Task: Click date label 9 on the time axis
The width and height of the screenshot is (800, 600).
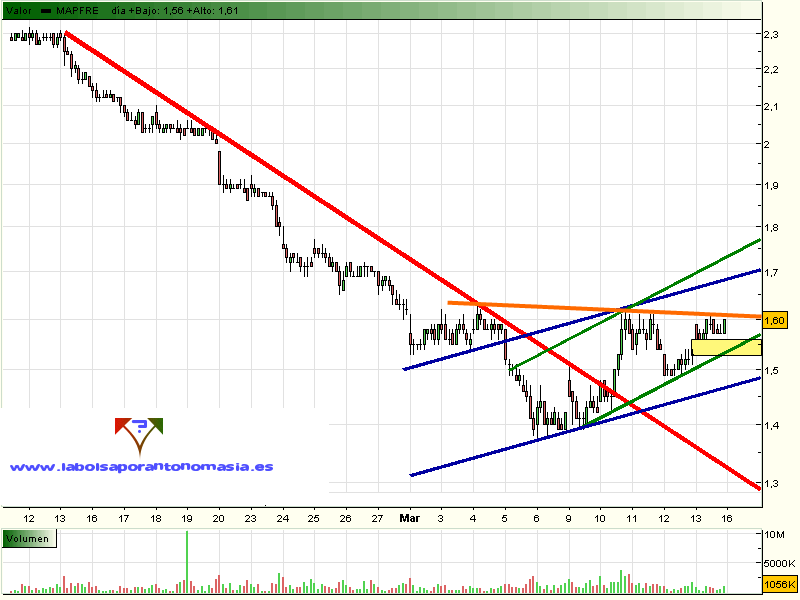Action: pyautogui.click(x=568, y=518)
